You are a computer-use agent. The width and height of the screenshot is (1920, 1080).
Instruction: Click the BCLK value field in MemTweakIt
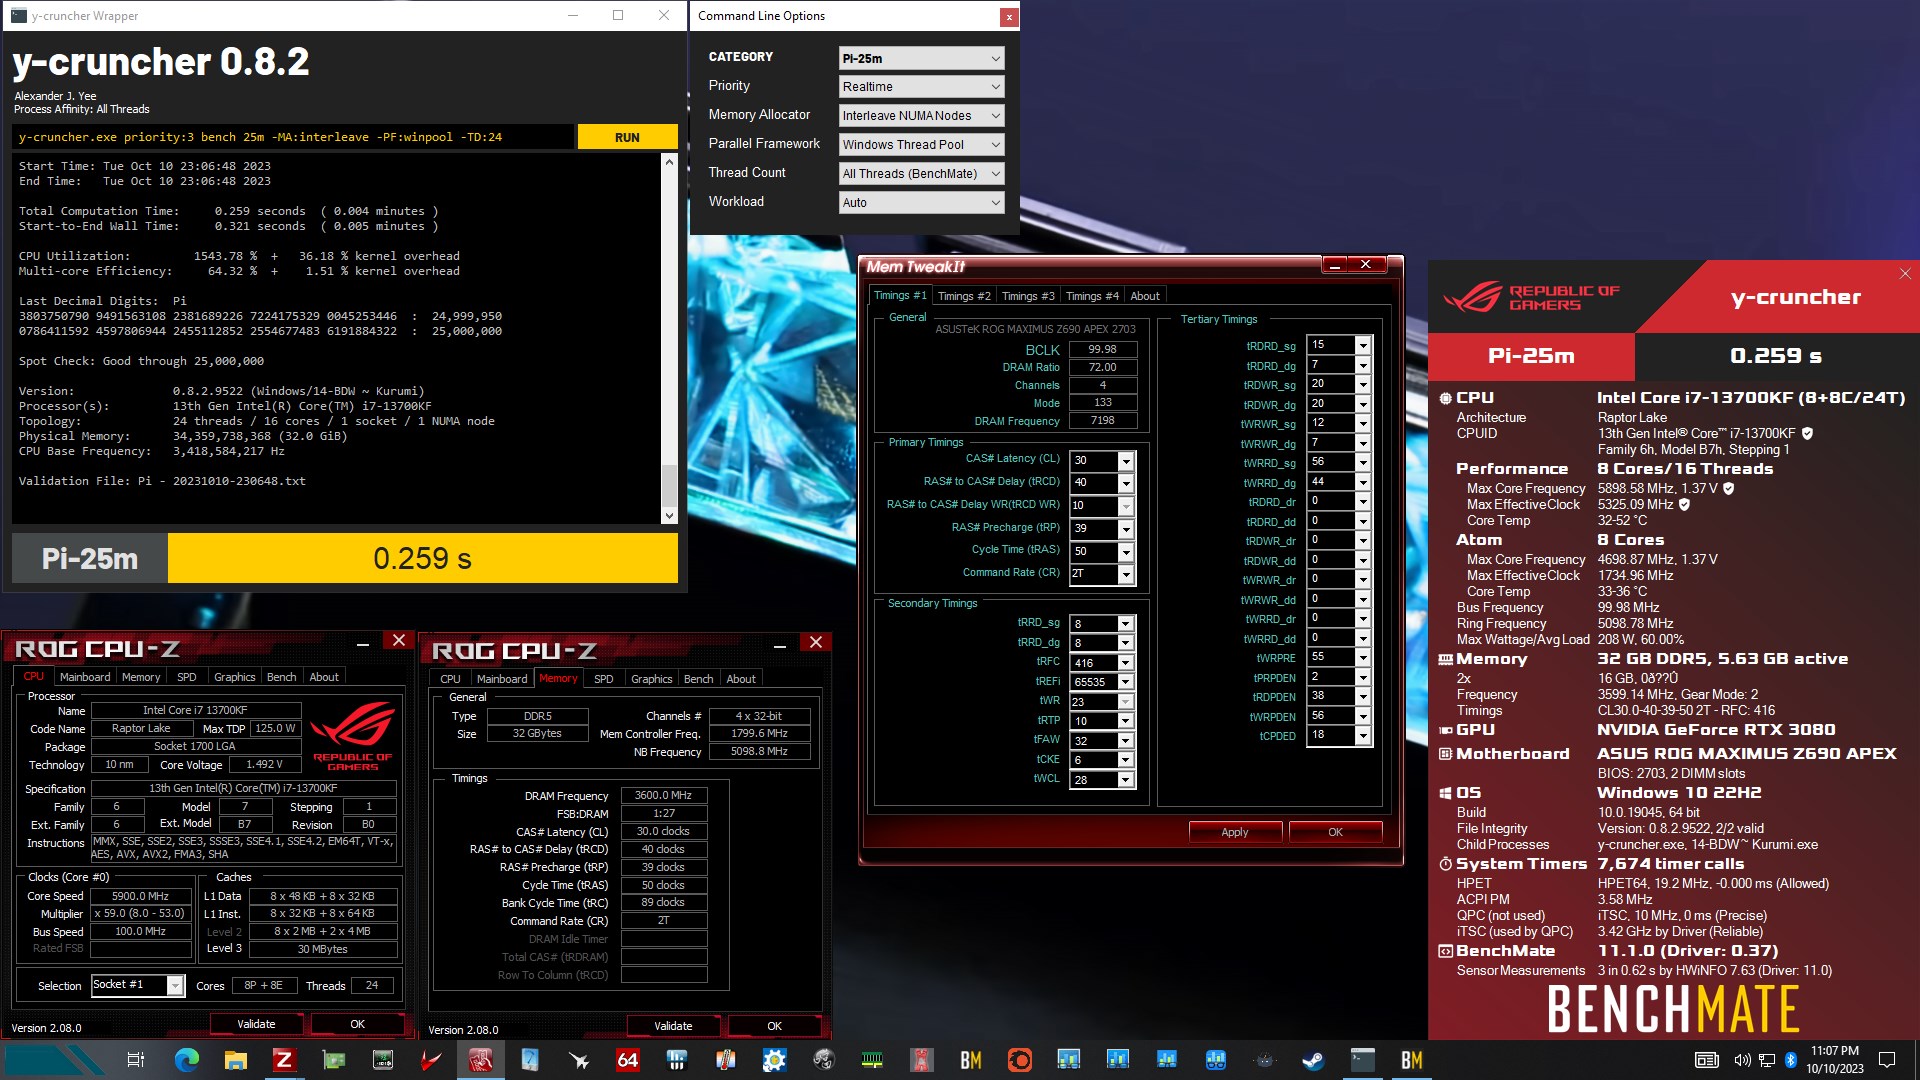[x=1103, y=350]
